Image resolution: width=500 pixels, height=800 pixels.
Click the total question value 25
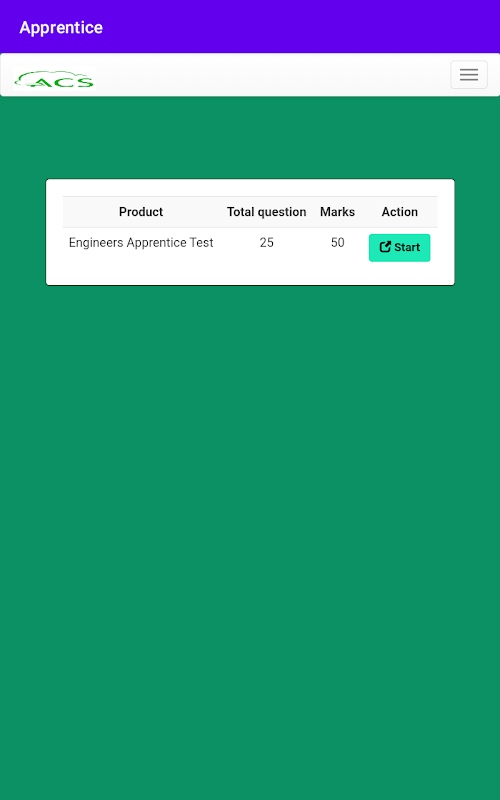266,242
